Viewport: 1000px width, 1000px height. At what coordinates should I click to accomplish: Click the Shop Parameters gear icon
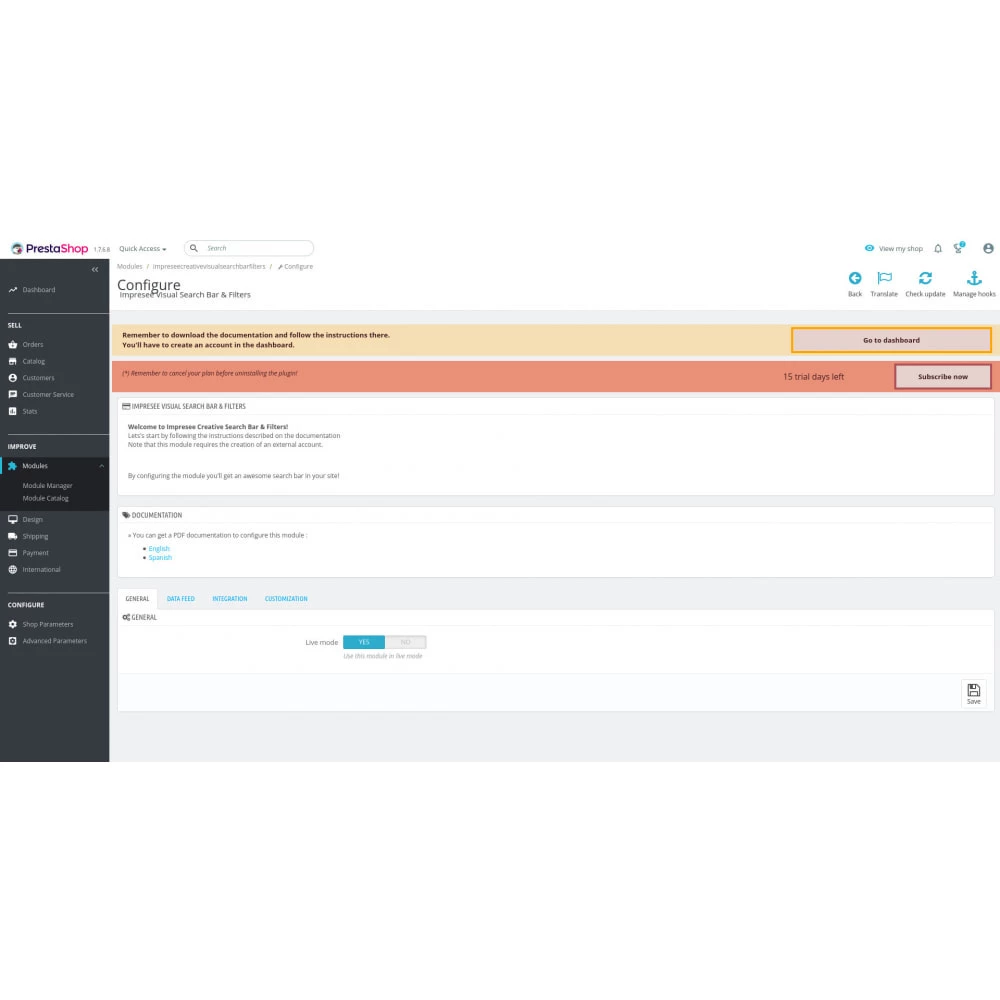pyautogui.click(x=13, y=624)
